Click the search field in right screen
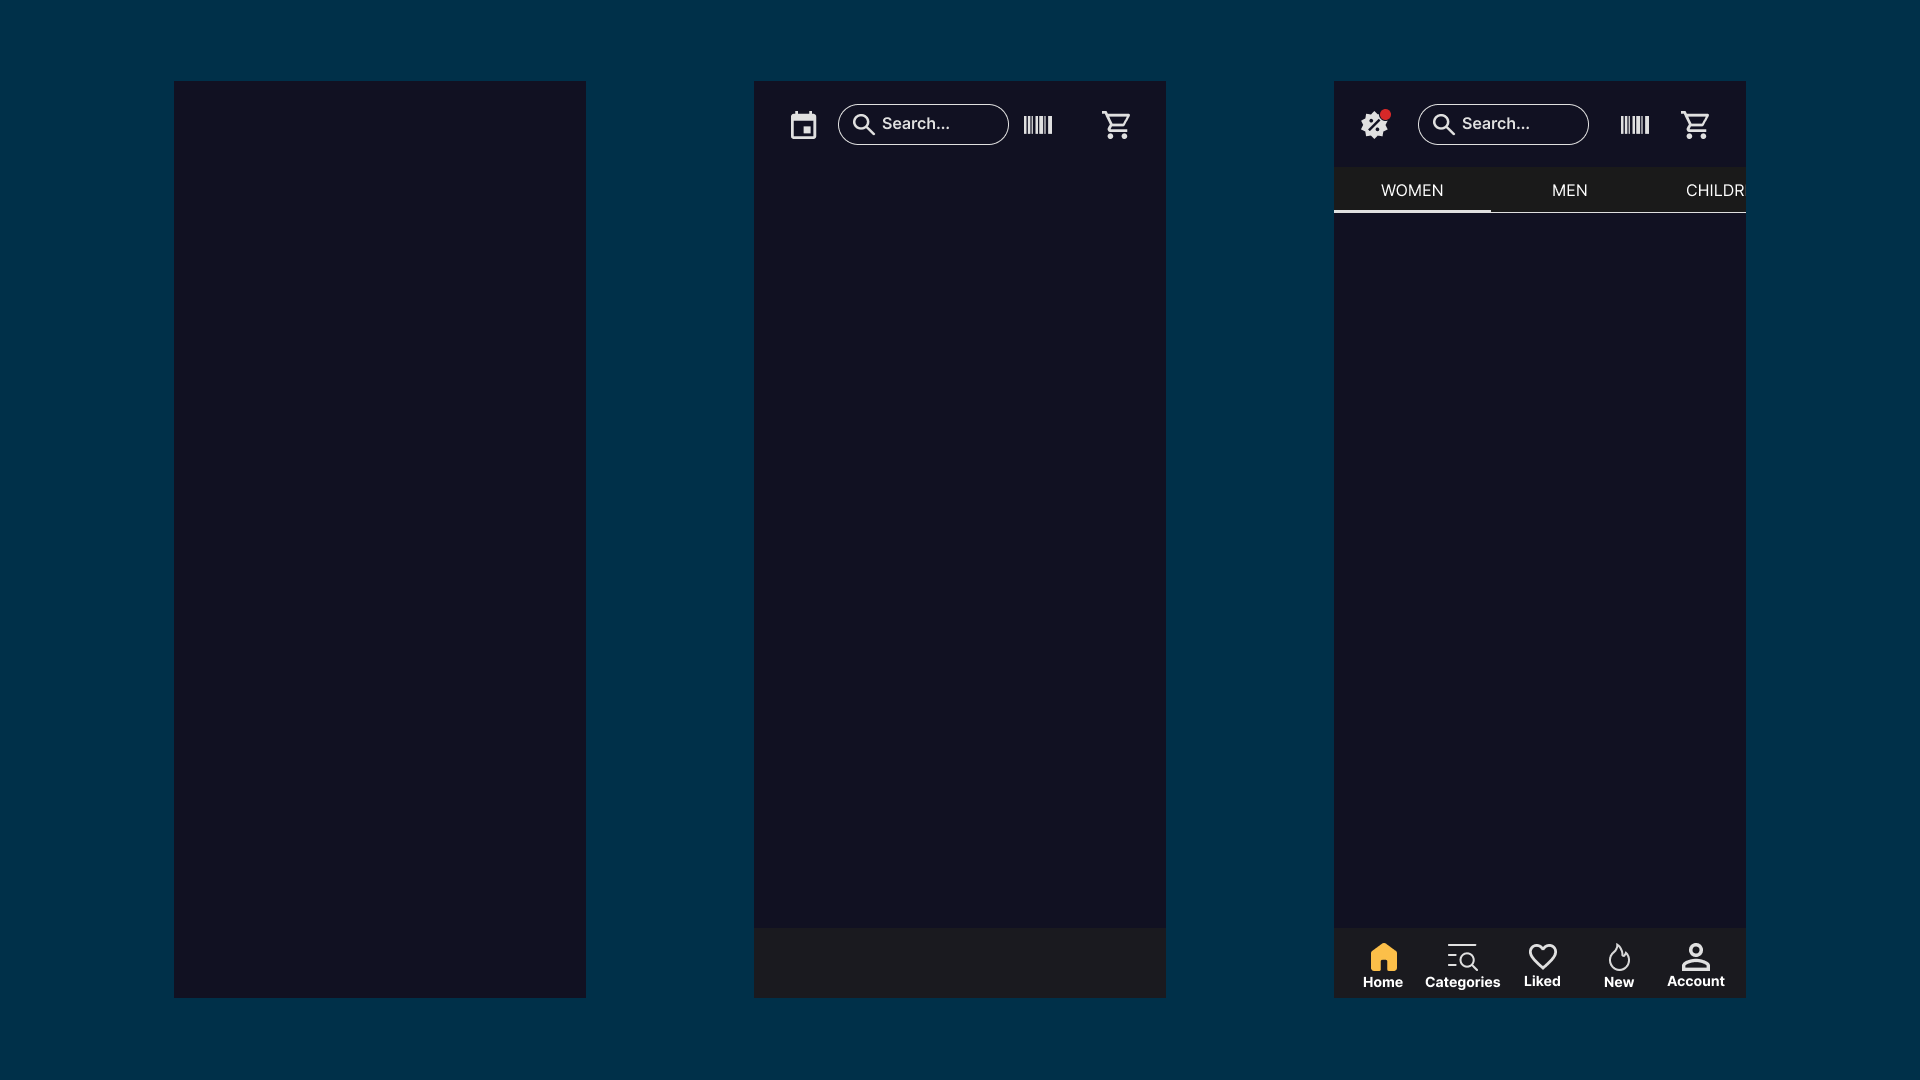The image size is (1920, 1080). (1515, 124)
